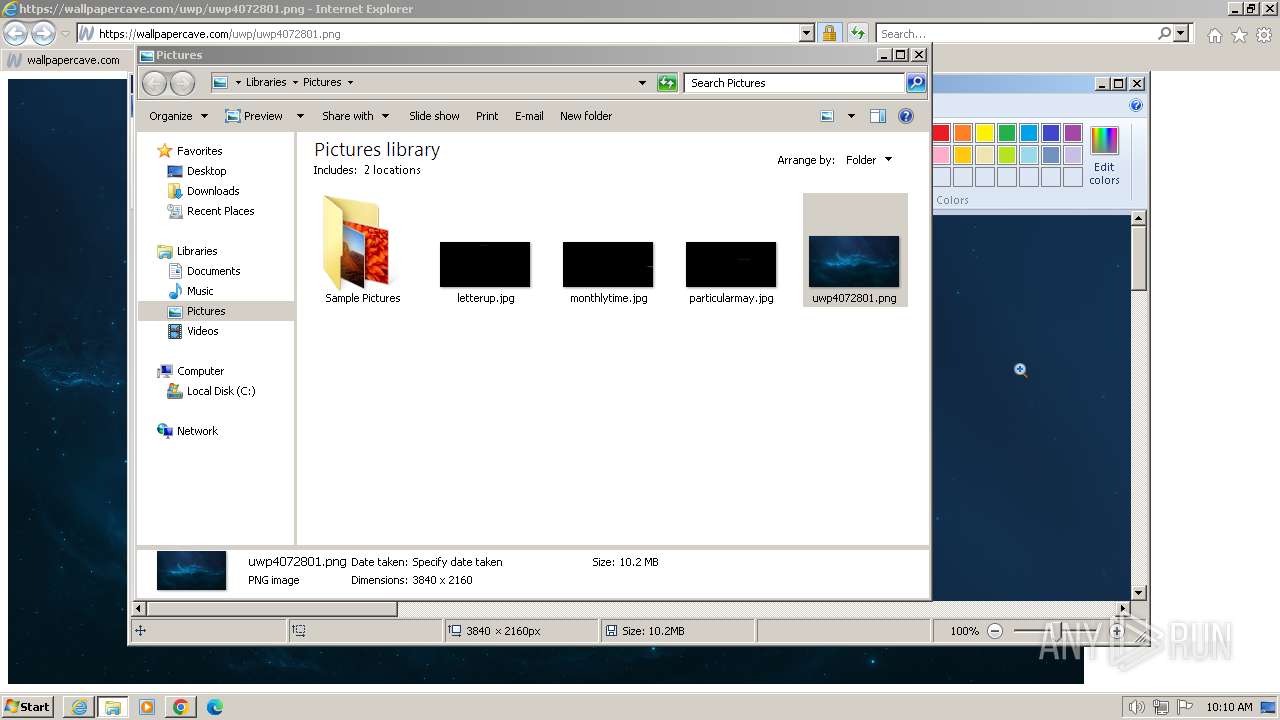Click the Search Pictures magnifier button
The image size is (1280, 720).
[x=916, y=83]
